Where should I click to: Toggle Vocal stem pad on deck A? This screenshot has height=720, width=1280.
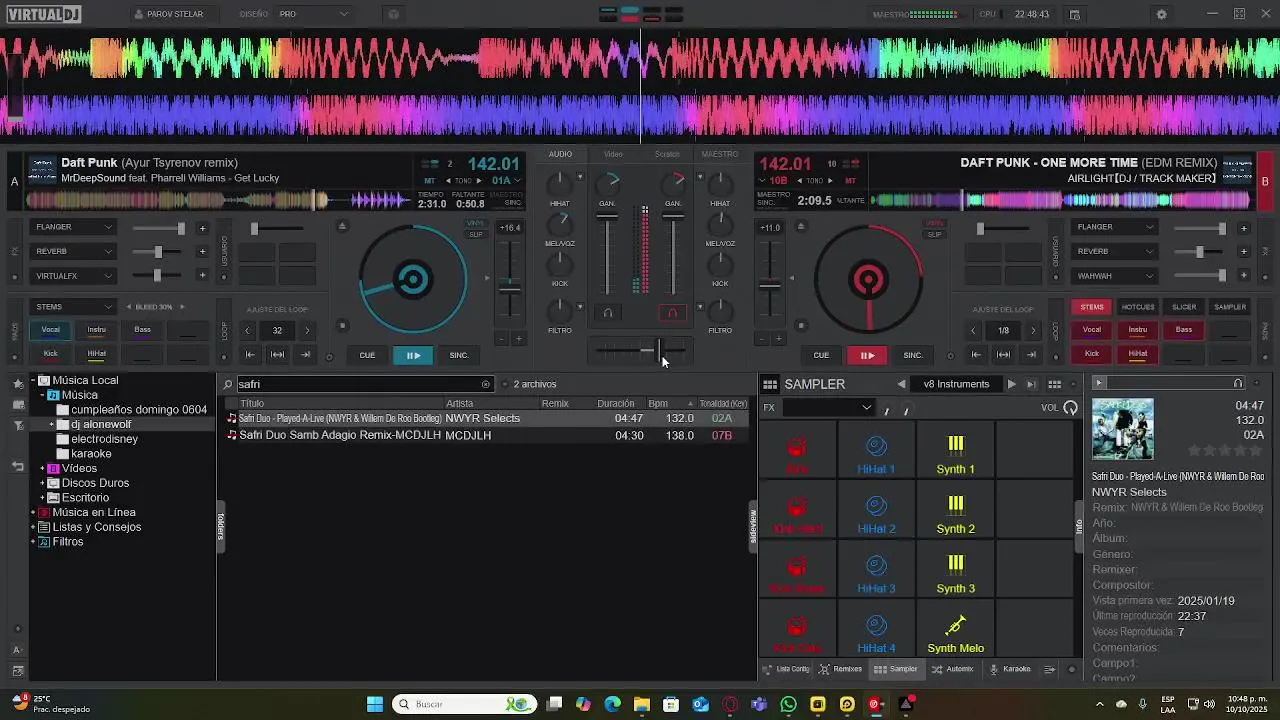[x=50, y=330]
